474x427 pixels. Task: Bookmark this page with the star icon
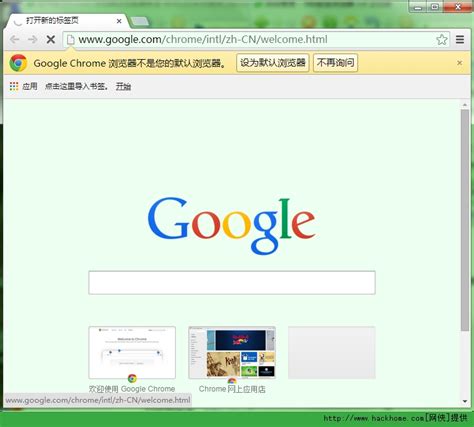(x=442, y=40)
